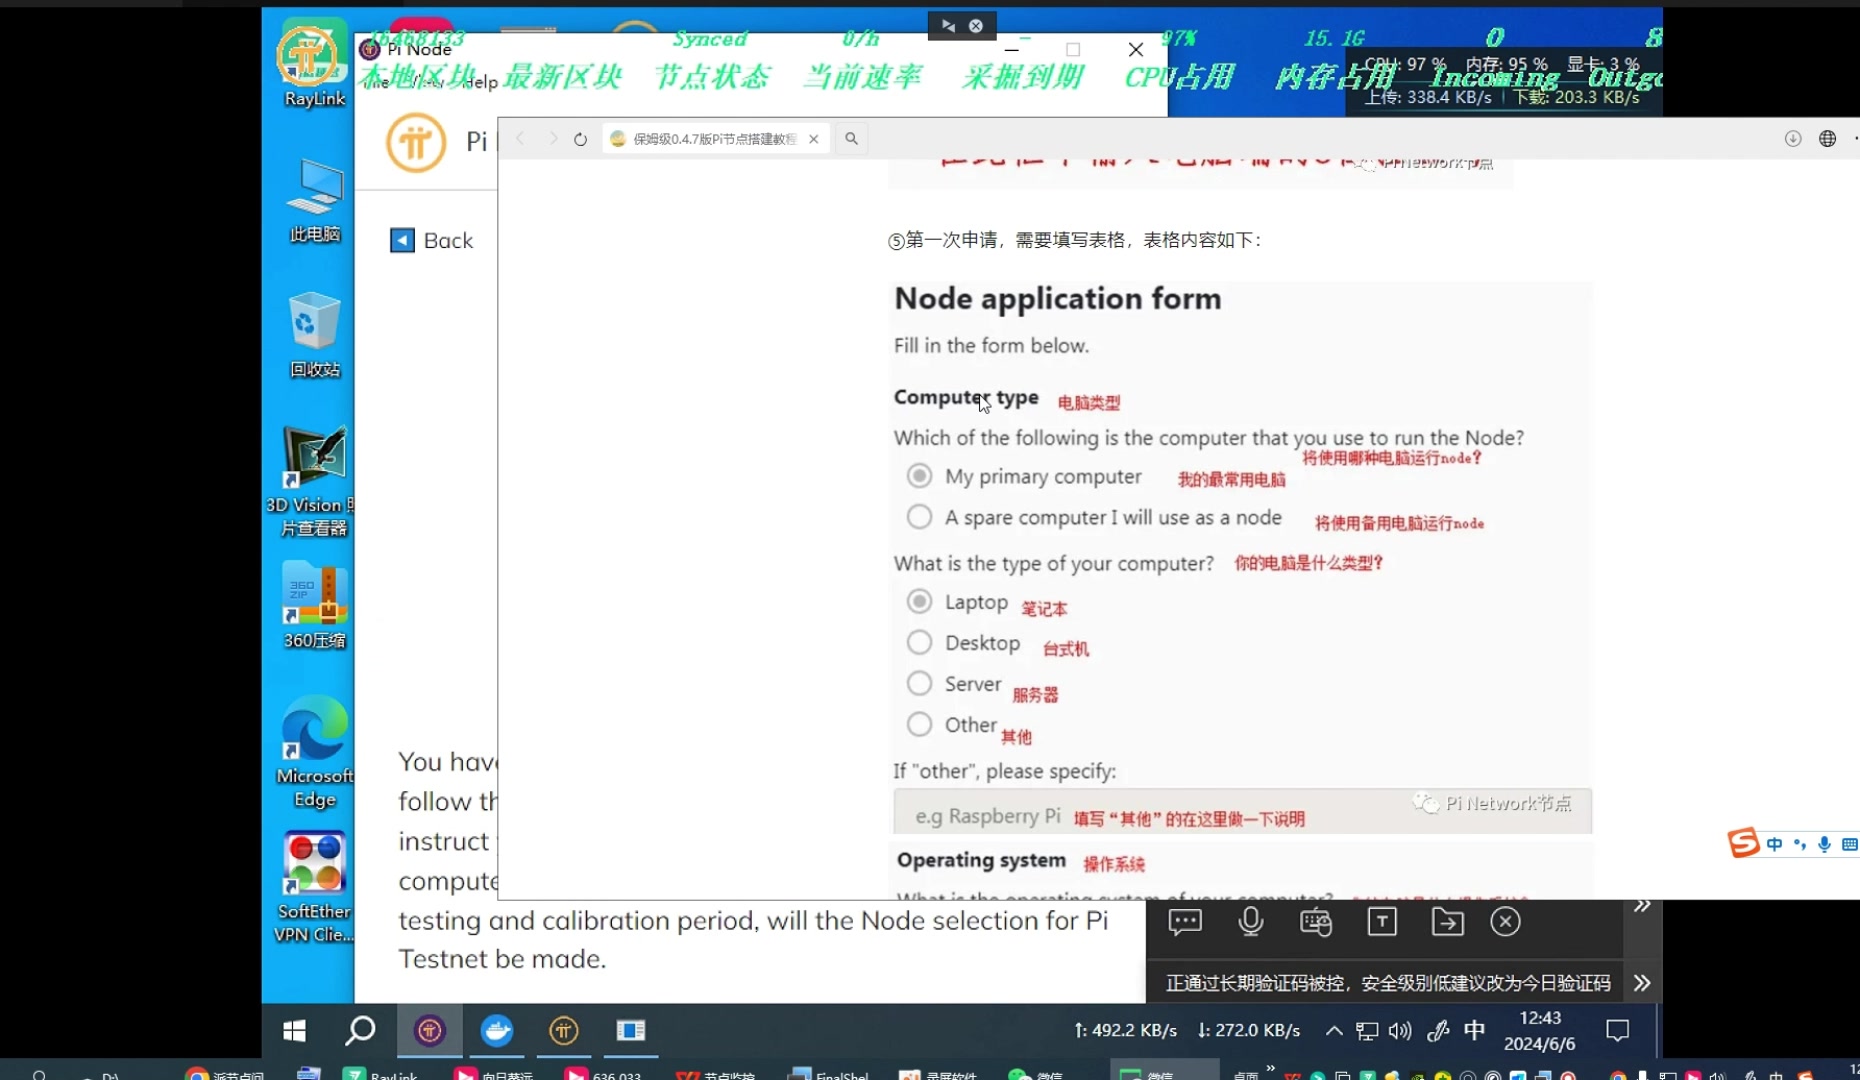Choose 'Desktop' as the computer type
The height and width of the screenshot is (1080, 1860).
click(x=919, y=641)
